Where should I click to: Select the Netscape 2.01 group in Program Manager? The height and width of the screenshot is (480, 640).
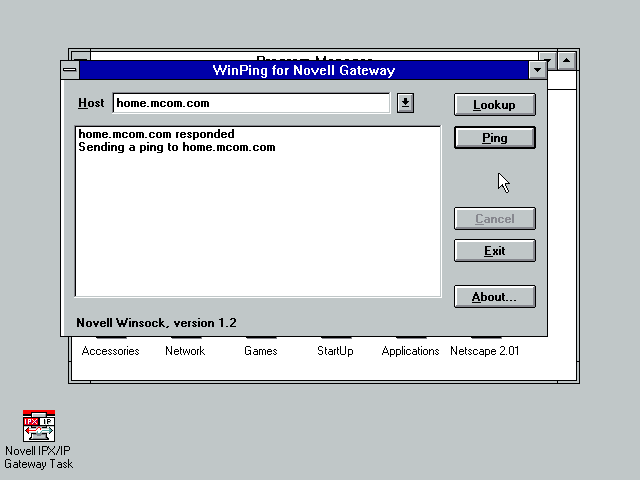click(x=484, y=351)
